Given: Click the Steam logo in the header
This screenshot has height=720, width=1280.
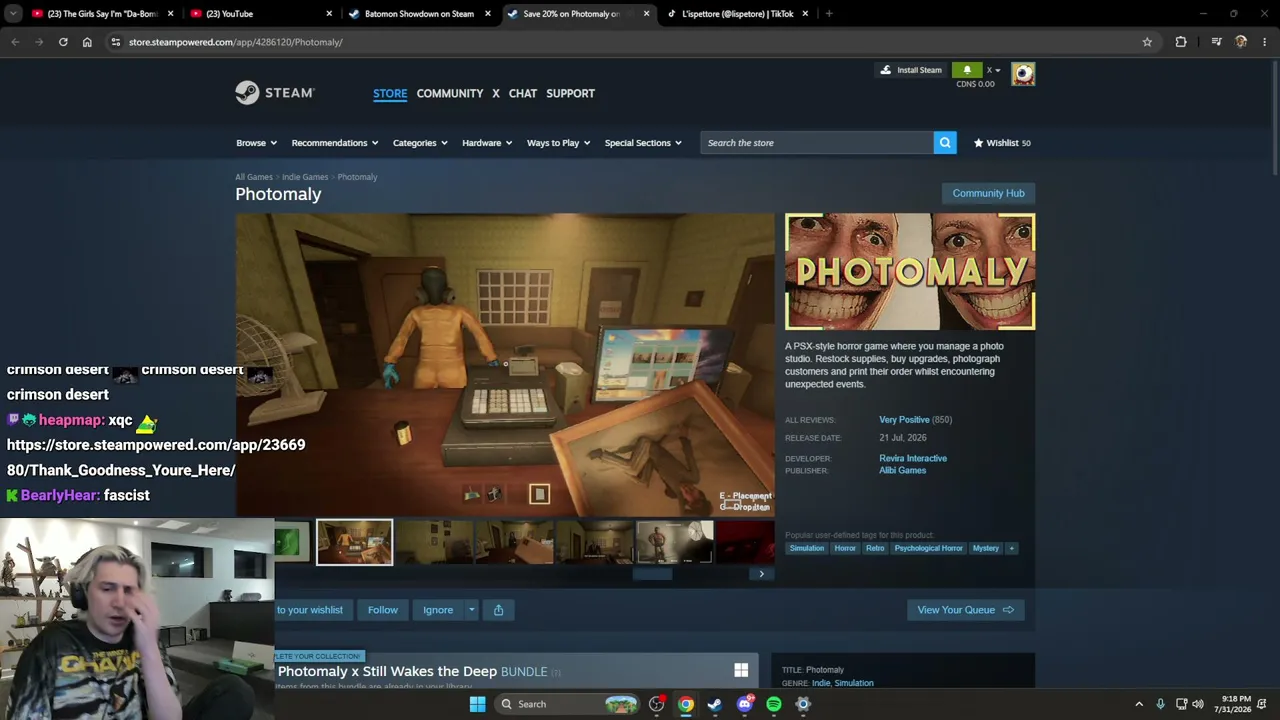Looking at the screenshot, I should [275, 93].
